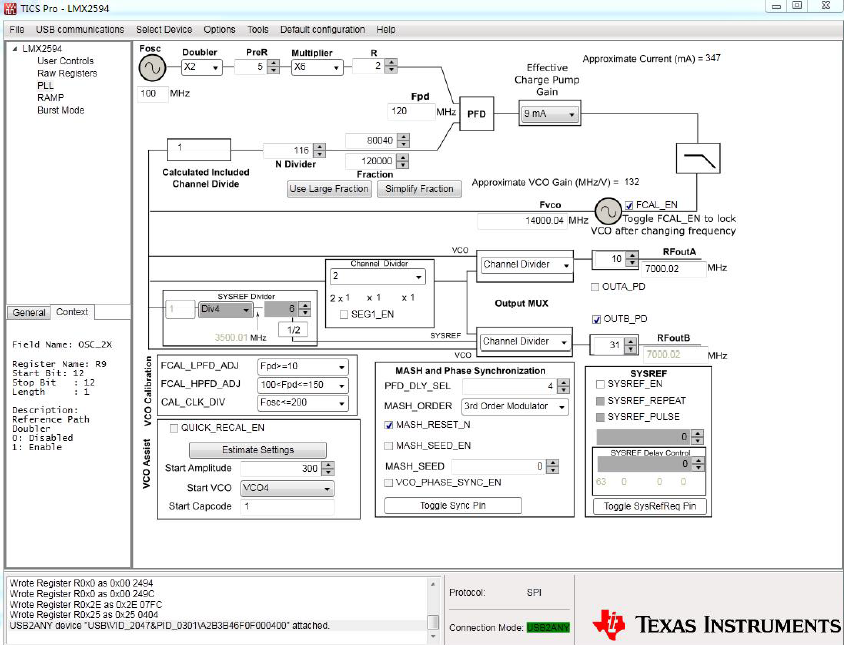
Task: Increase MASH_SEED spinner value
Action: click(553, 463)
